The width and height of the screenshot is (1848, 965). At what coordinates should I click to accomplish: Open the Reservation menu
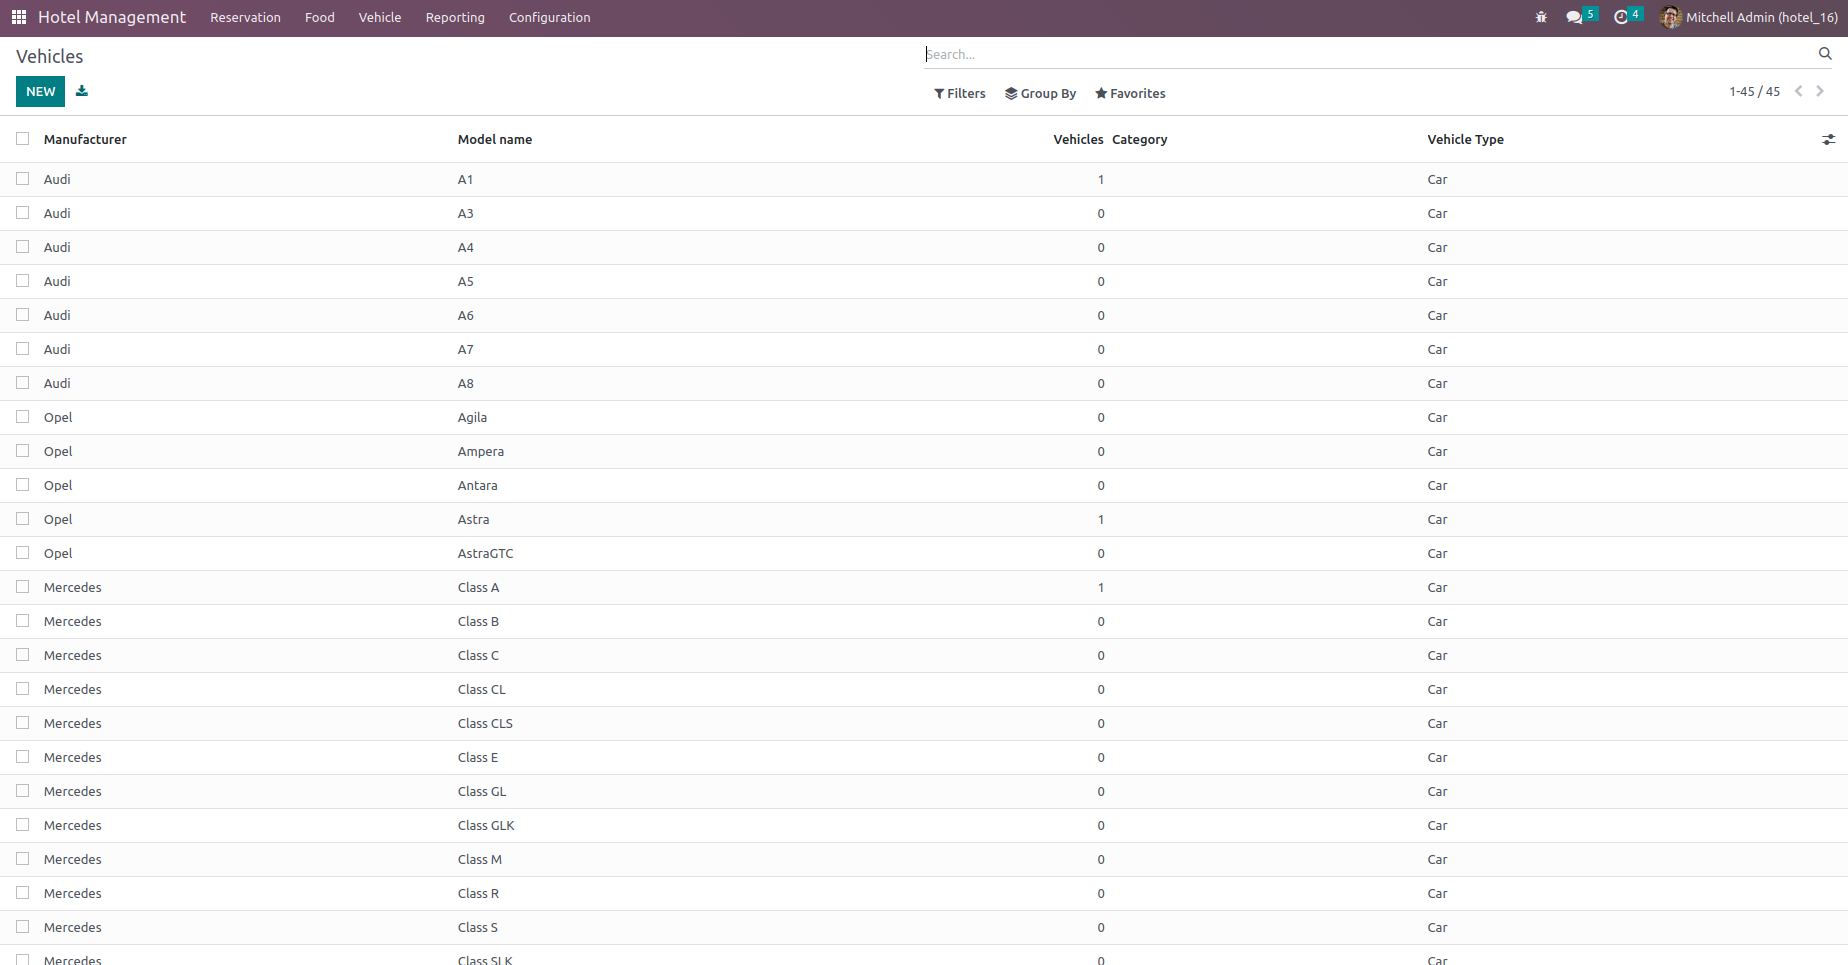(245, 17)
